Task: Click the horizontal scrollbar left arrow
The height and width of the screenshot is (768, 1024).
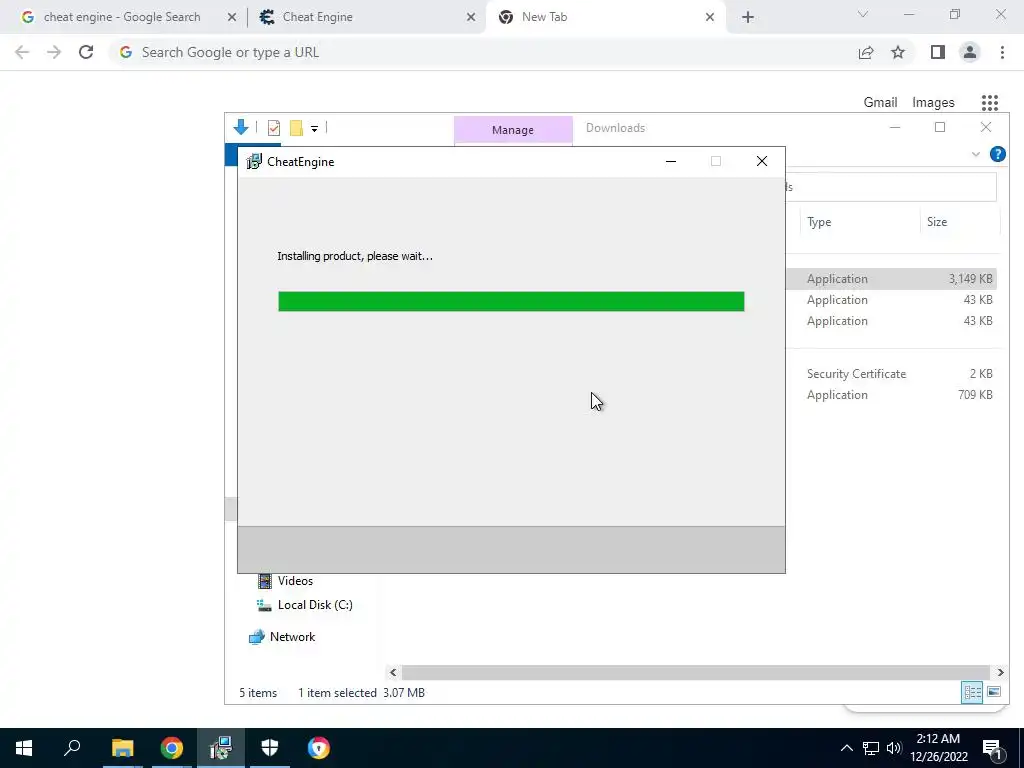Action: coord(393,672)
